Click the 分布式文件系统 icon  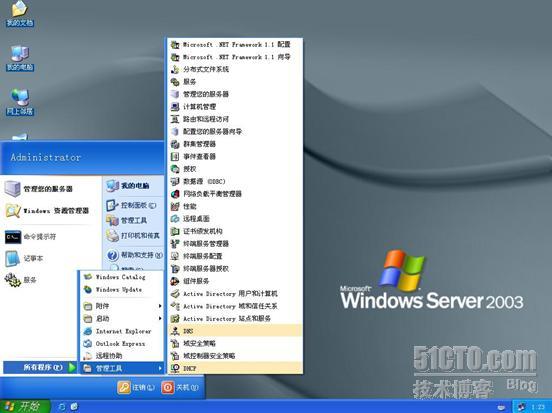click(x=175, y=69)
